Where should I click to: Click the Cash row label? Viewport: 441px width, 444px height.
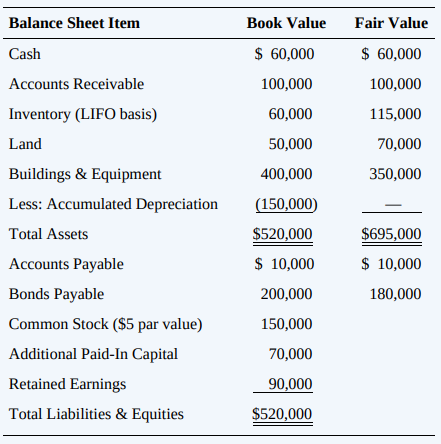click(25, 54)
